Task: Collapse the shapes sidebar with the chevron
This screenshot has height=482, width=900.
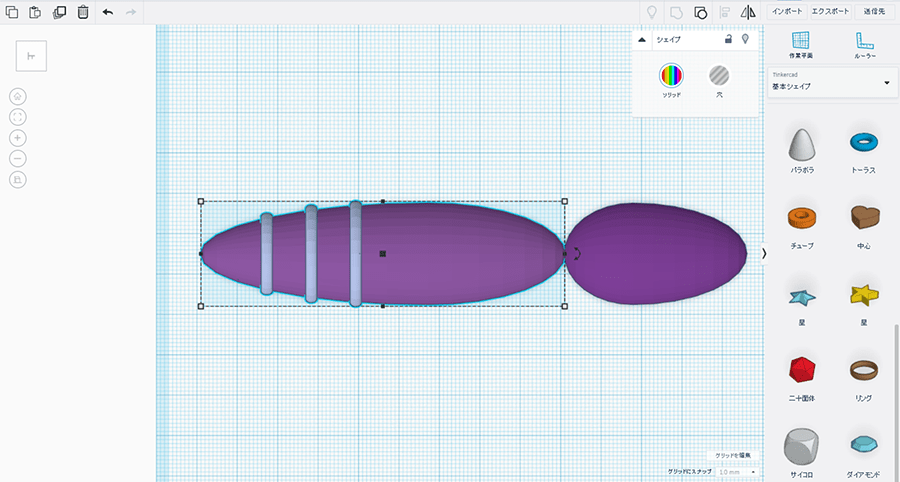Action: tap(764, 253)
